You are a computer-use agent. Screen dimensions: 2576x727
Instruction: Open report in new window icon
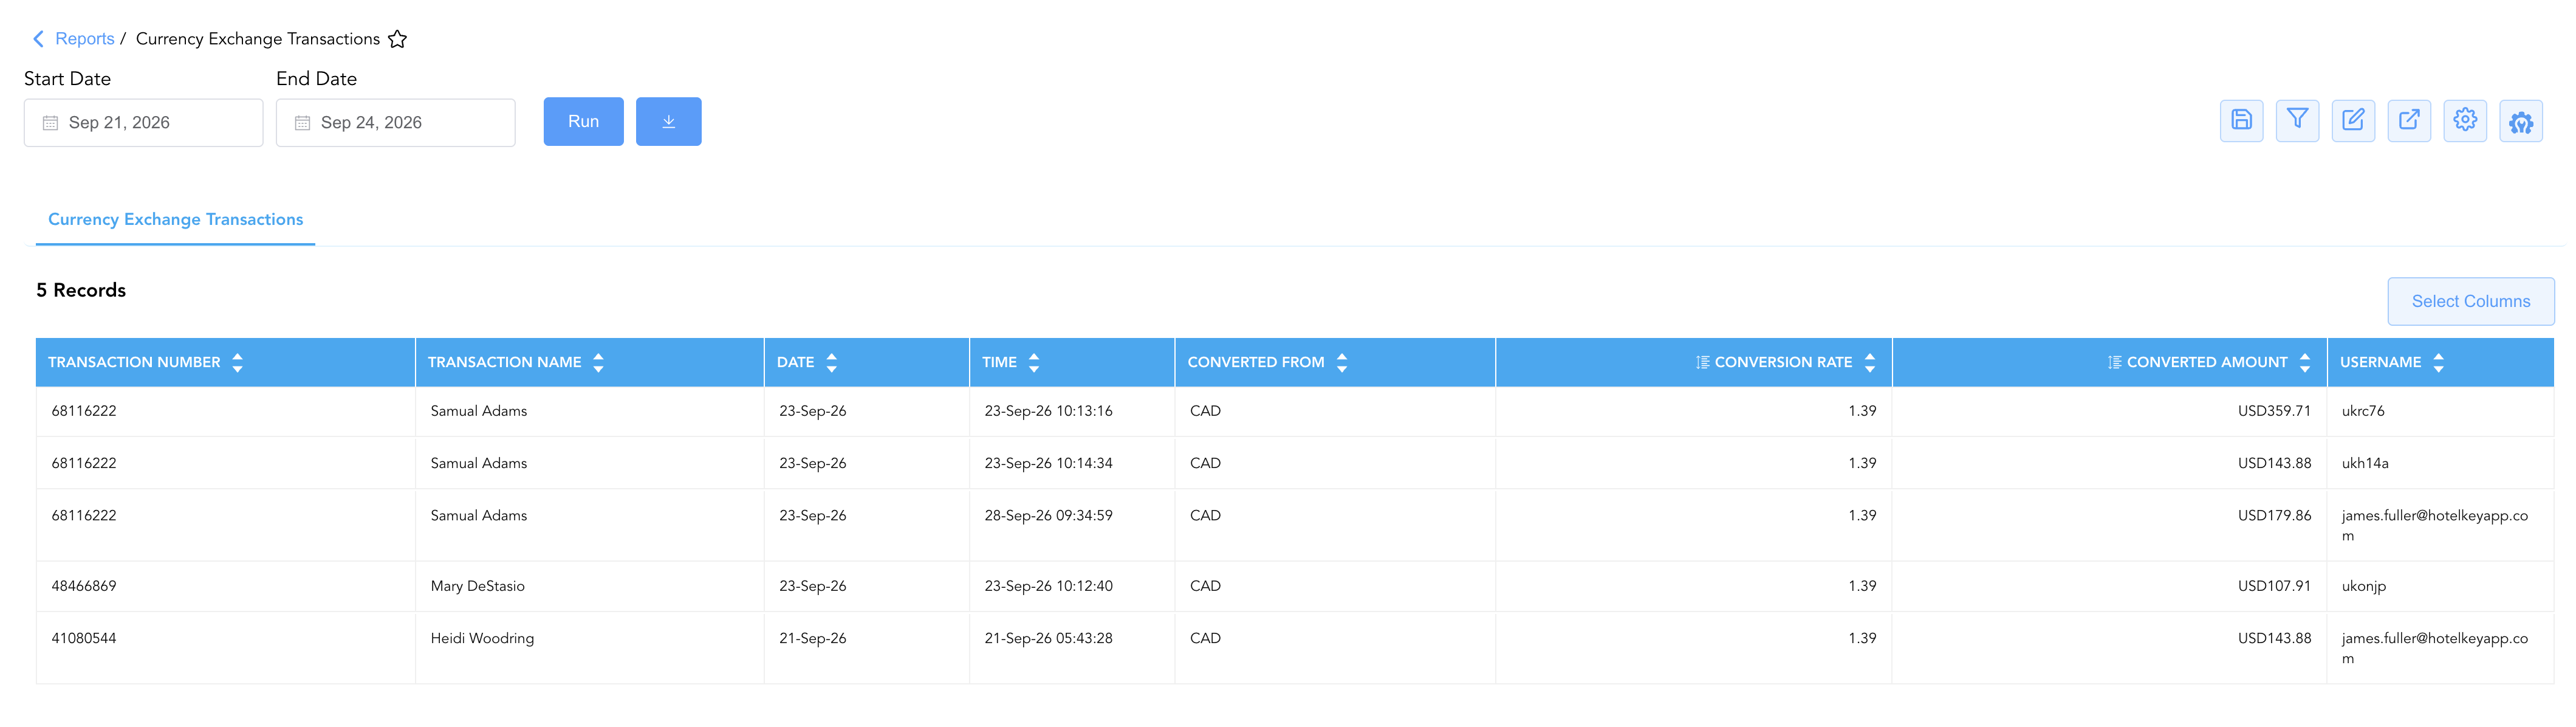(x=2409, y=121)
